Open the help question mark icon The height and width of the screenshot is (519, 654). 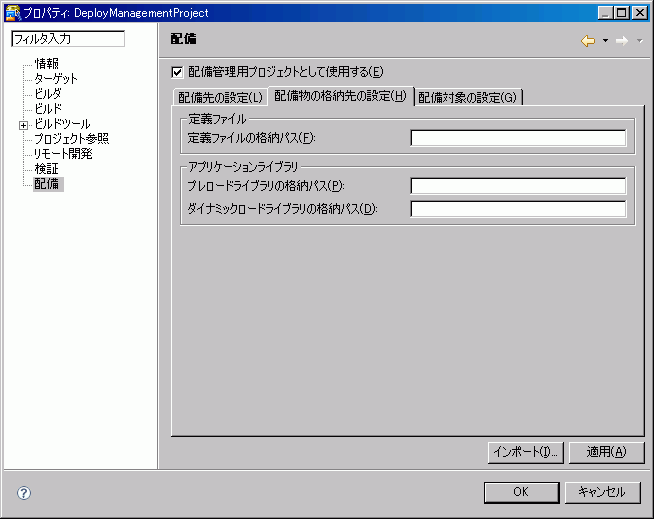pos(24,493)
